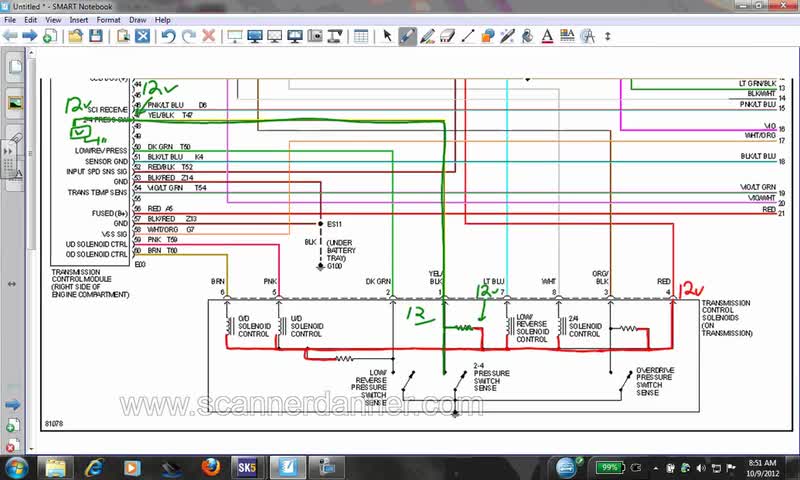Open the Page Sorter sidebar tab

(15, 67)
